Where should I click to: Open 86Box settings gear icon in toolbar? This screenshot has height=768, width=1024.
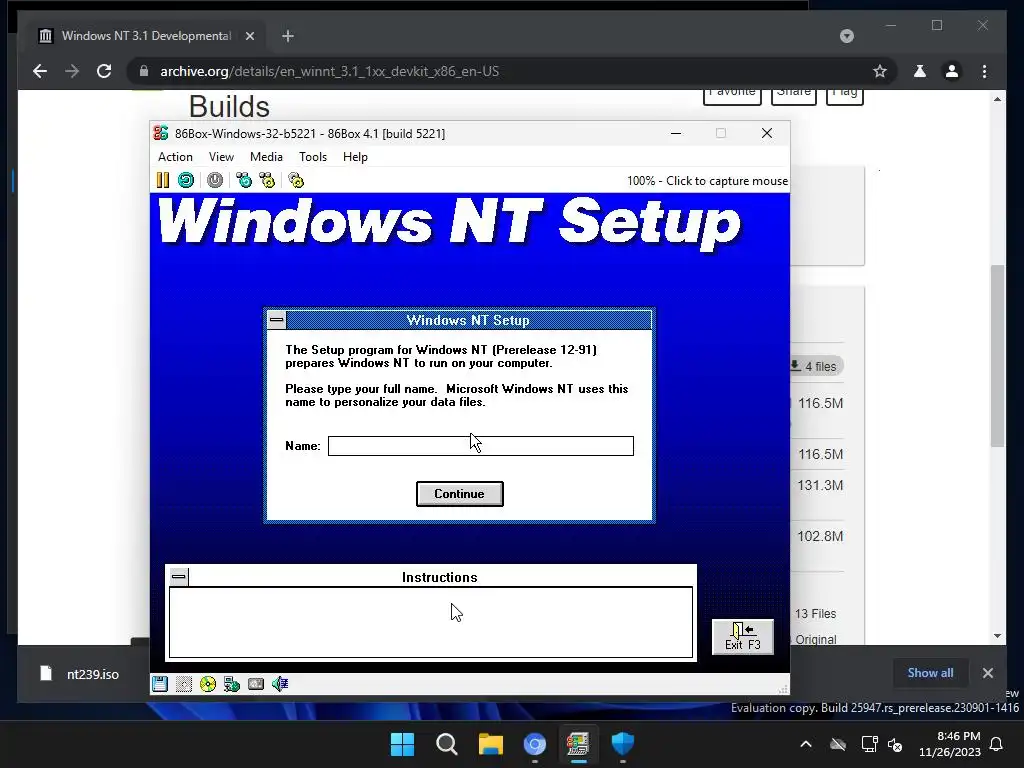(296, 180)
